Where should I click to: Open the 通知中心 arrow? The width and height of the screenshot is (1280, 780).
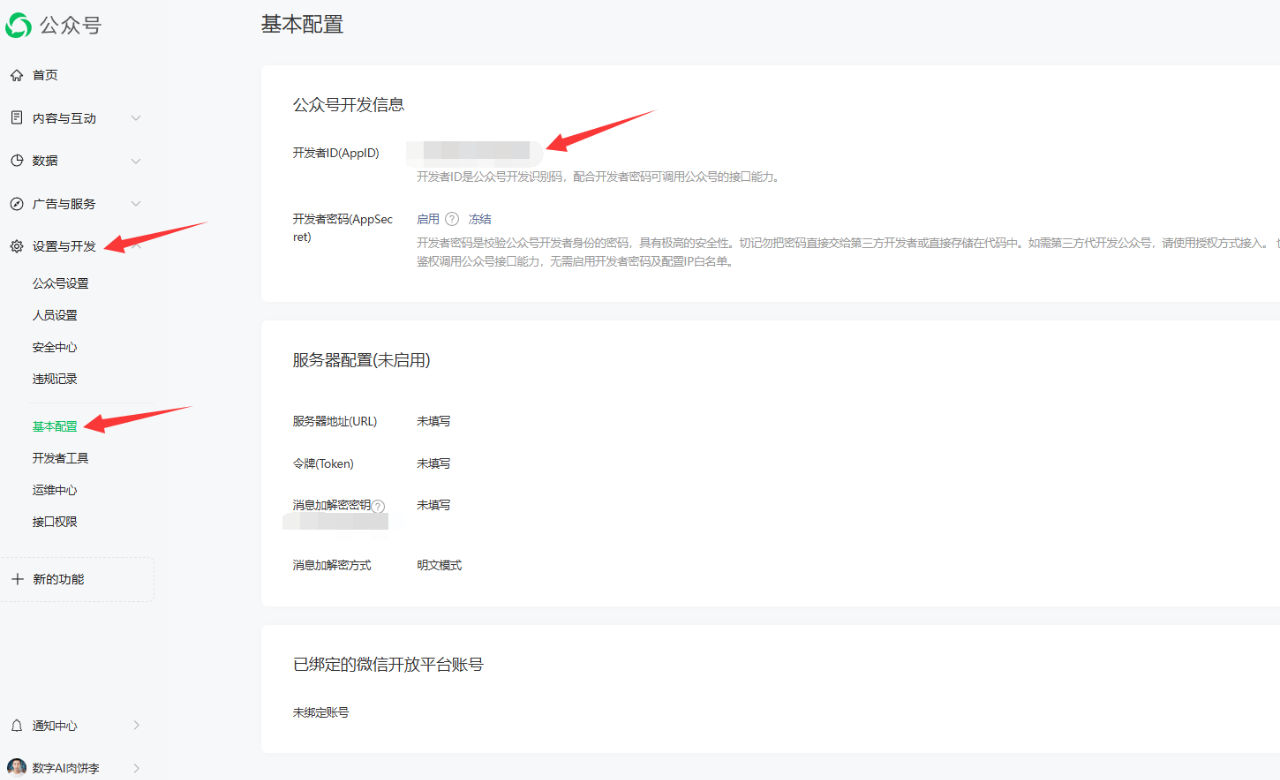click(x=136, y=725)
